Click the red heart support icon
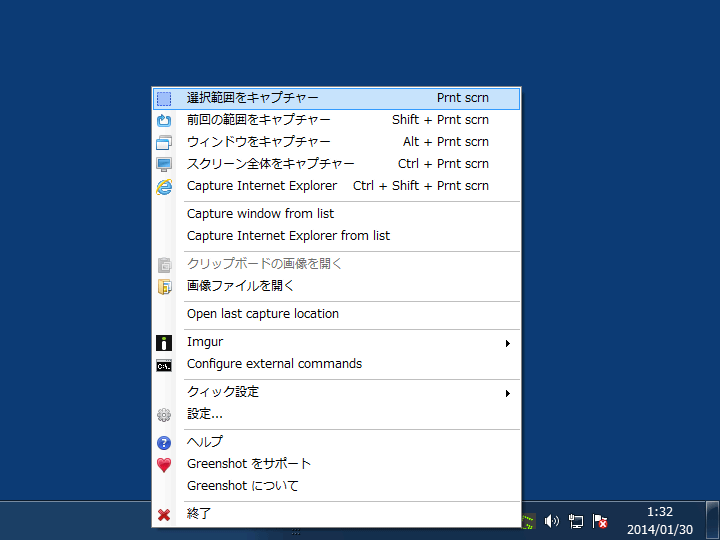 pos(165,465)
